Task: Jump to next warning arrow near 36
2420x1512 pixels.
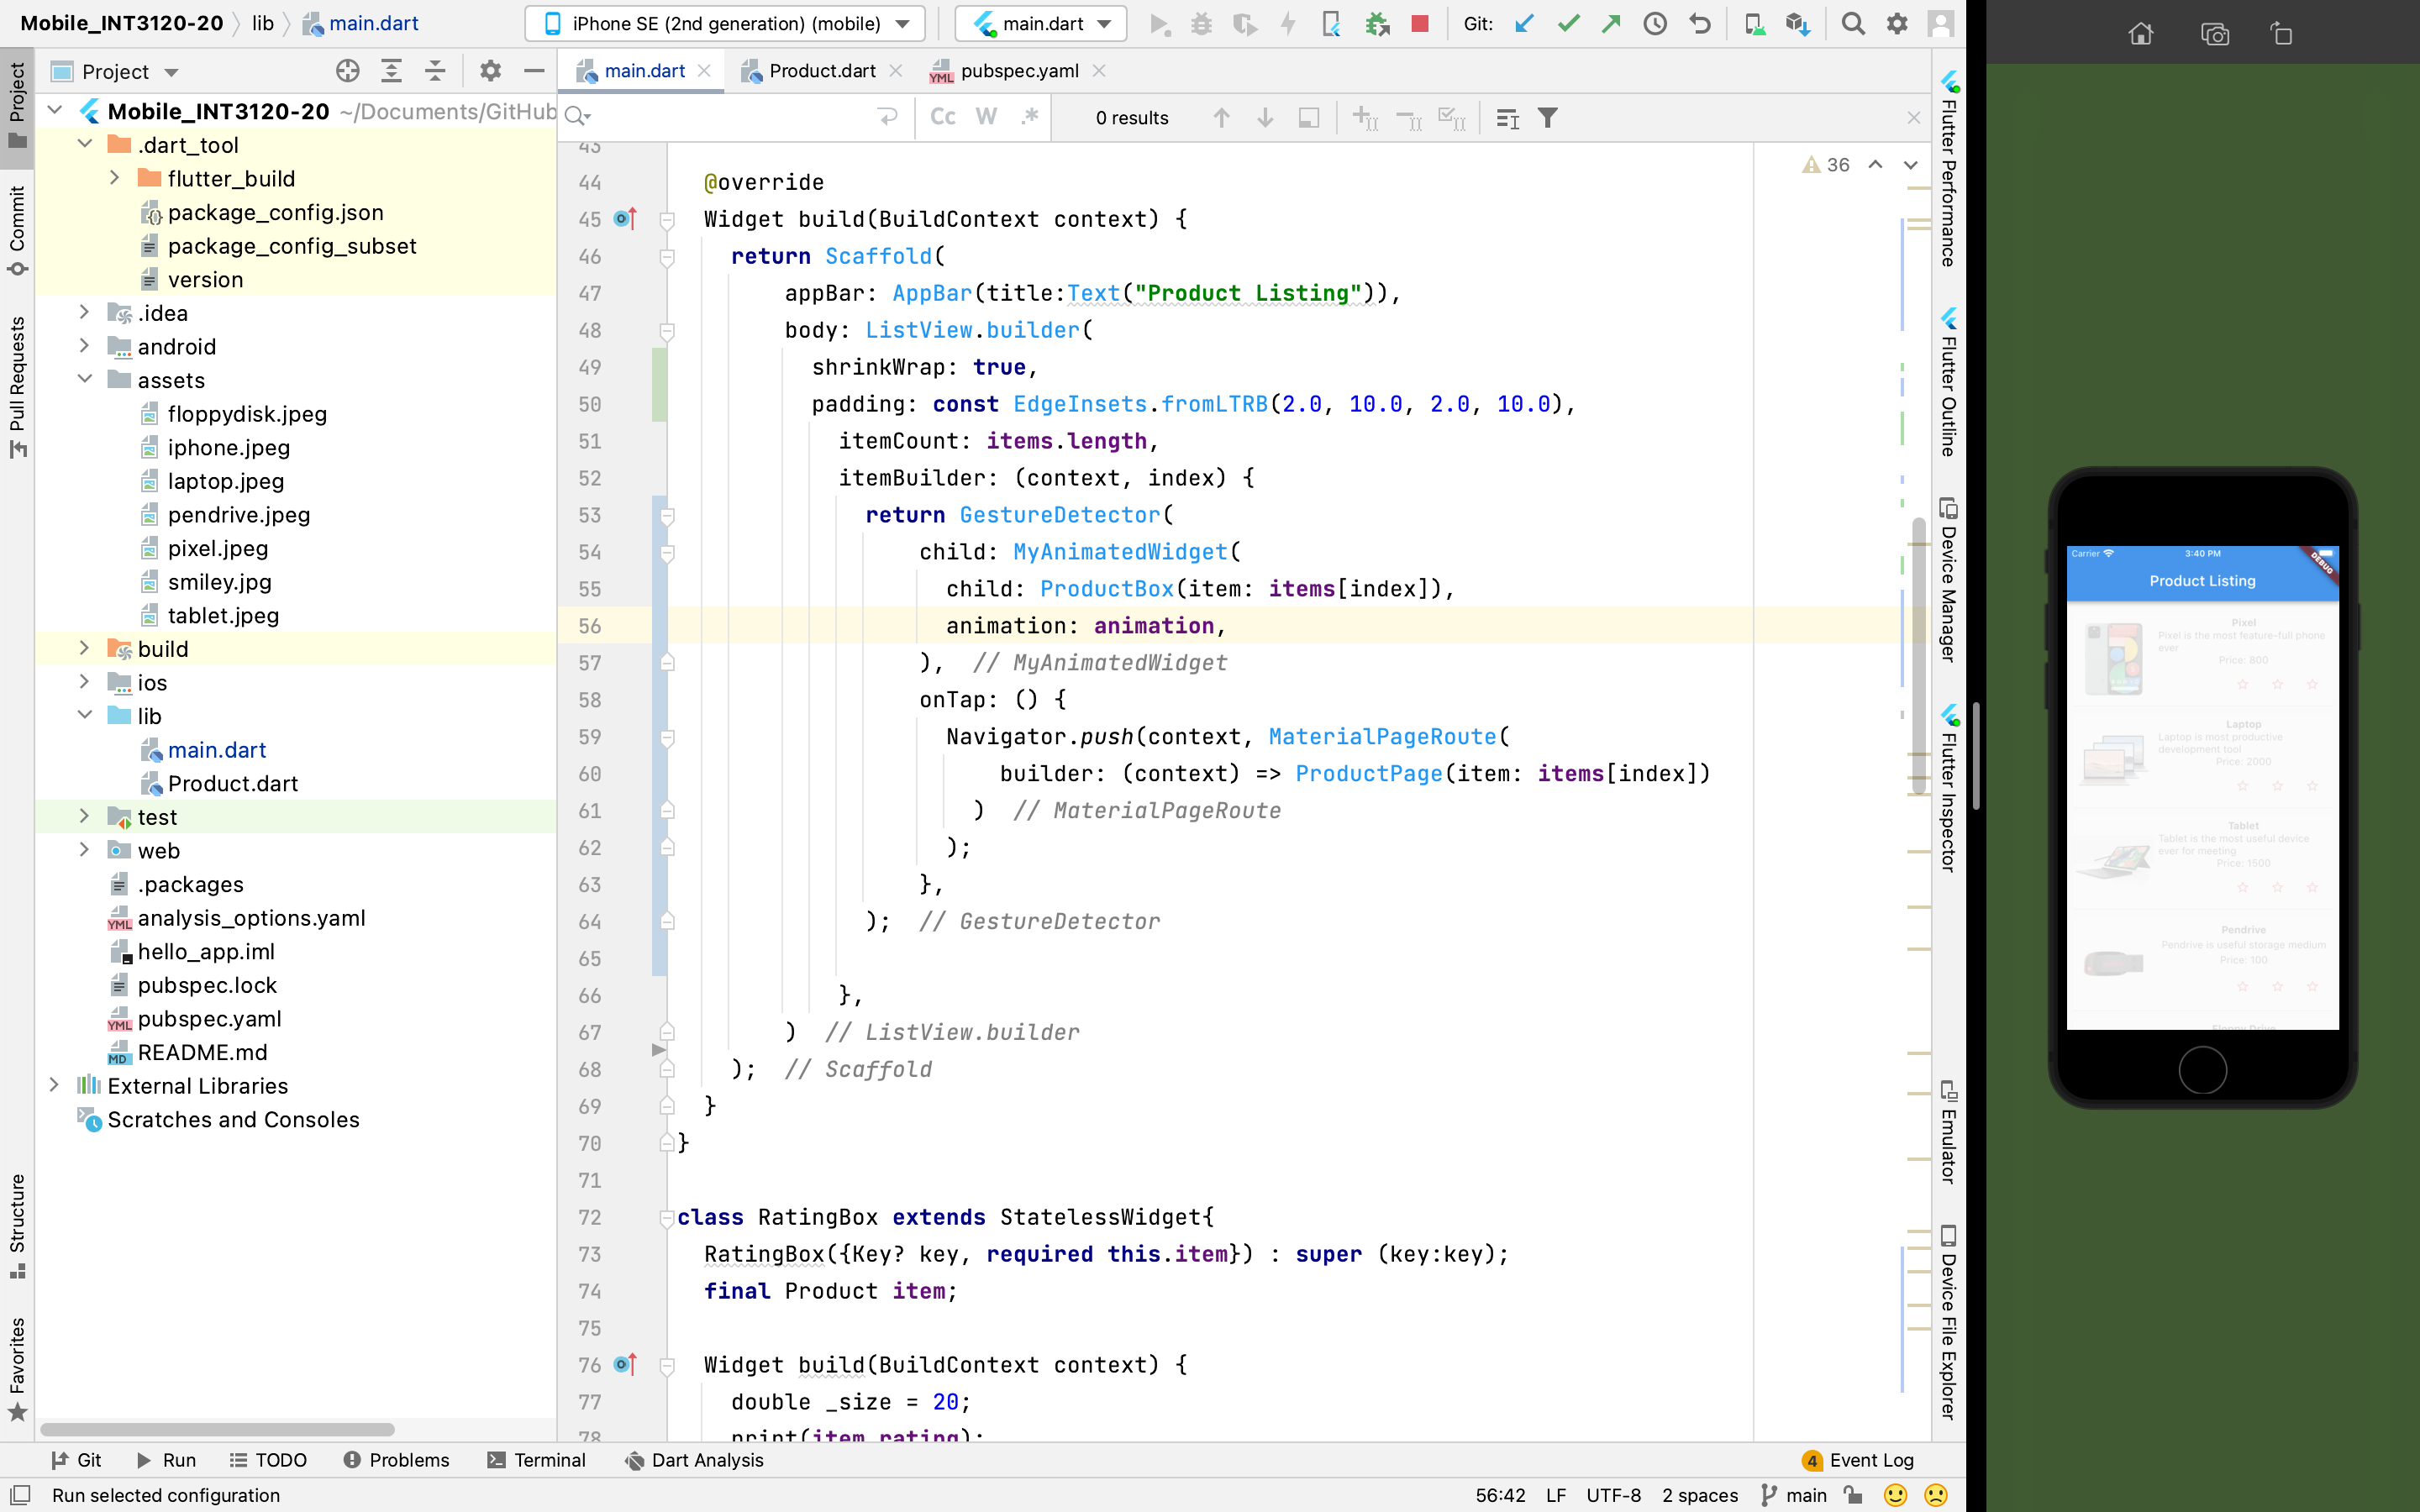Action: point(1910,165)
